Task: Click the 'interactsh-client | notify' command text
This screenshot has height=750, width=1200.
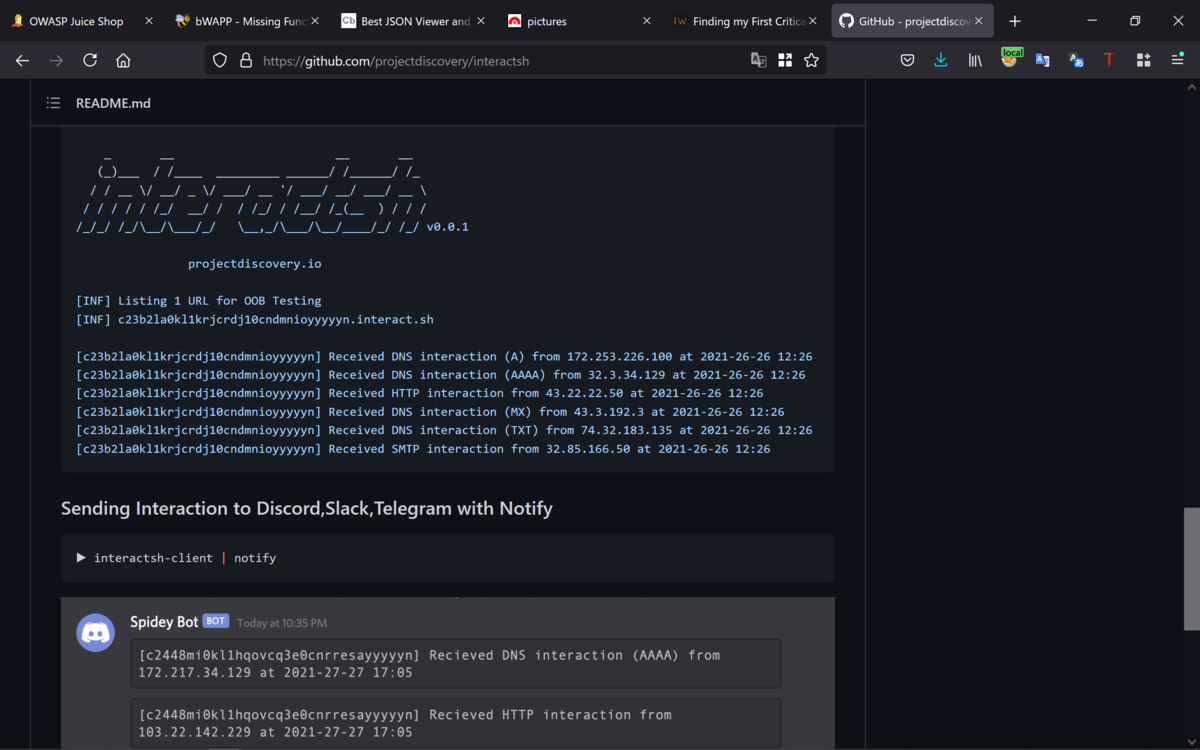Action: click(185, 558)
